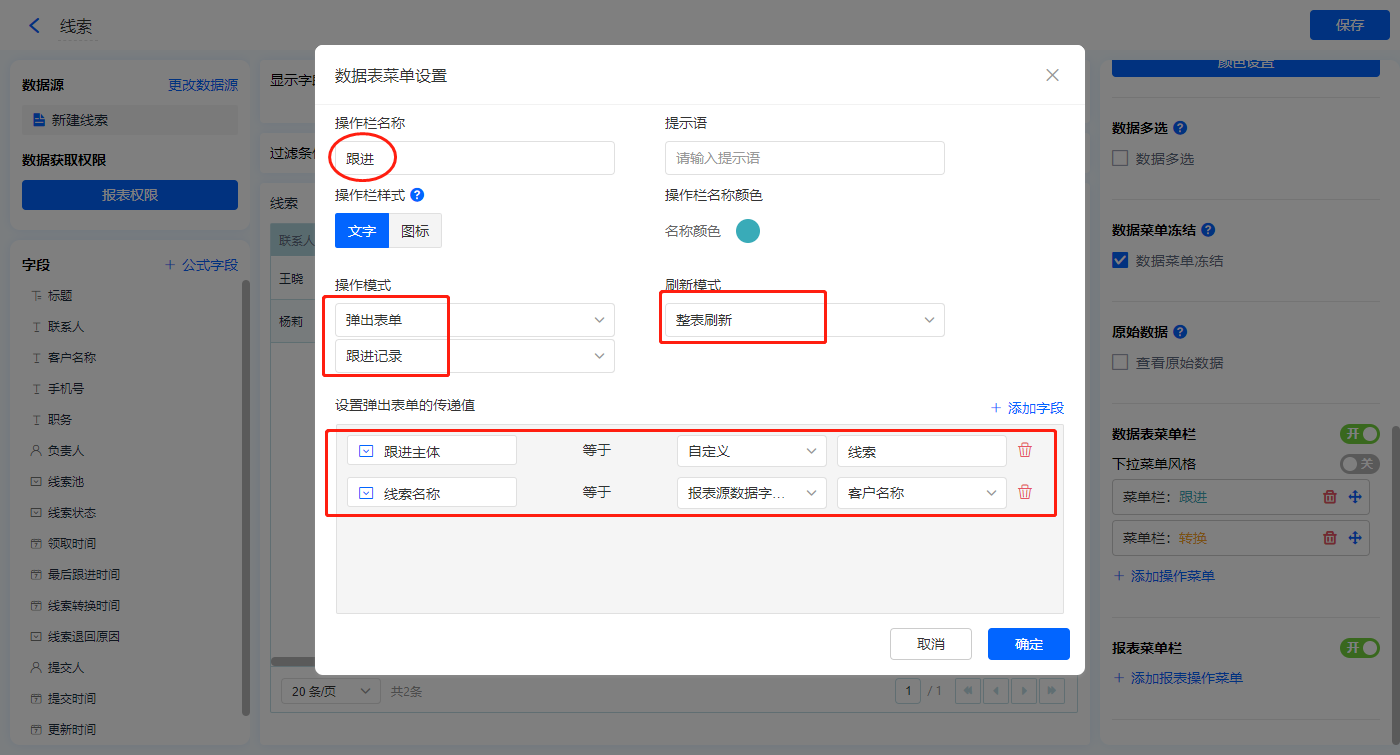This screenshot has height=755, width=1400.
Task: Delete the 线索名称 transfer value row
Action: pos(1025,492)
